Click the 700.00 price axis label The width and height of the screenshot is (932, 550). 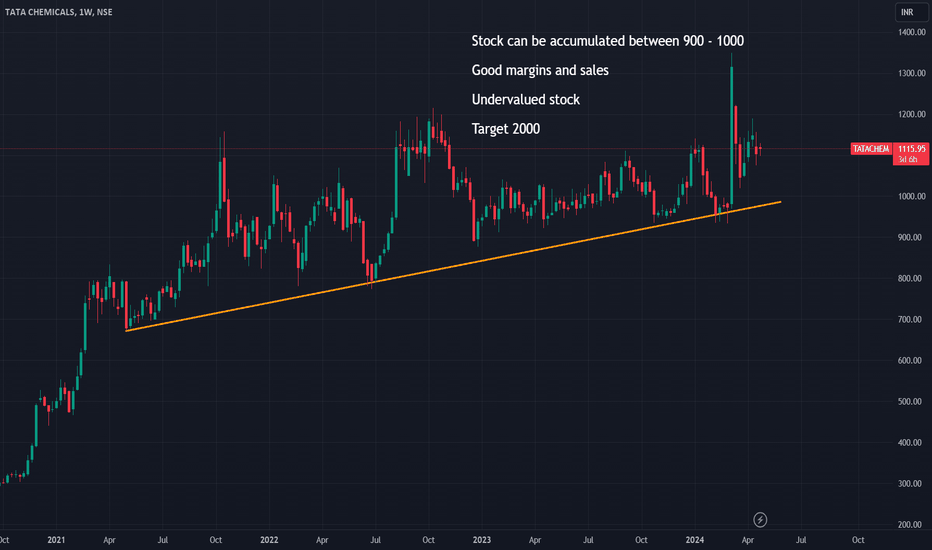click(912, 319)
